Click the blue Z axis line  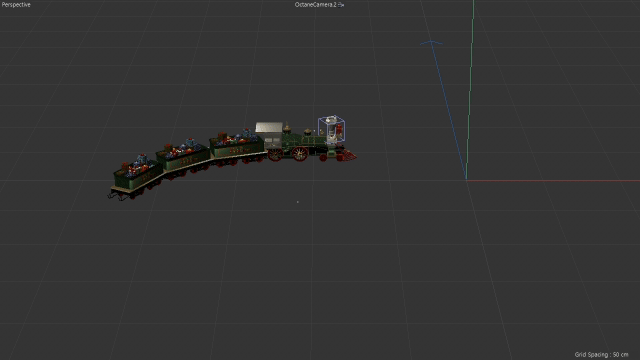pyautogui.click(x=449, y=110)
